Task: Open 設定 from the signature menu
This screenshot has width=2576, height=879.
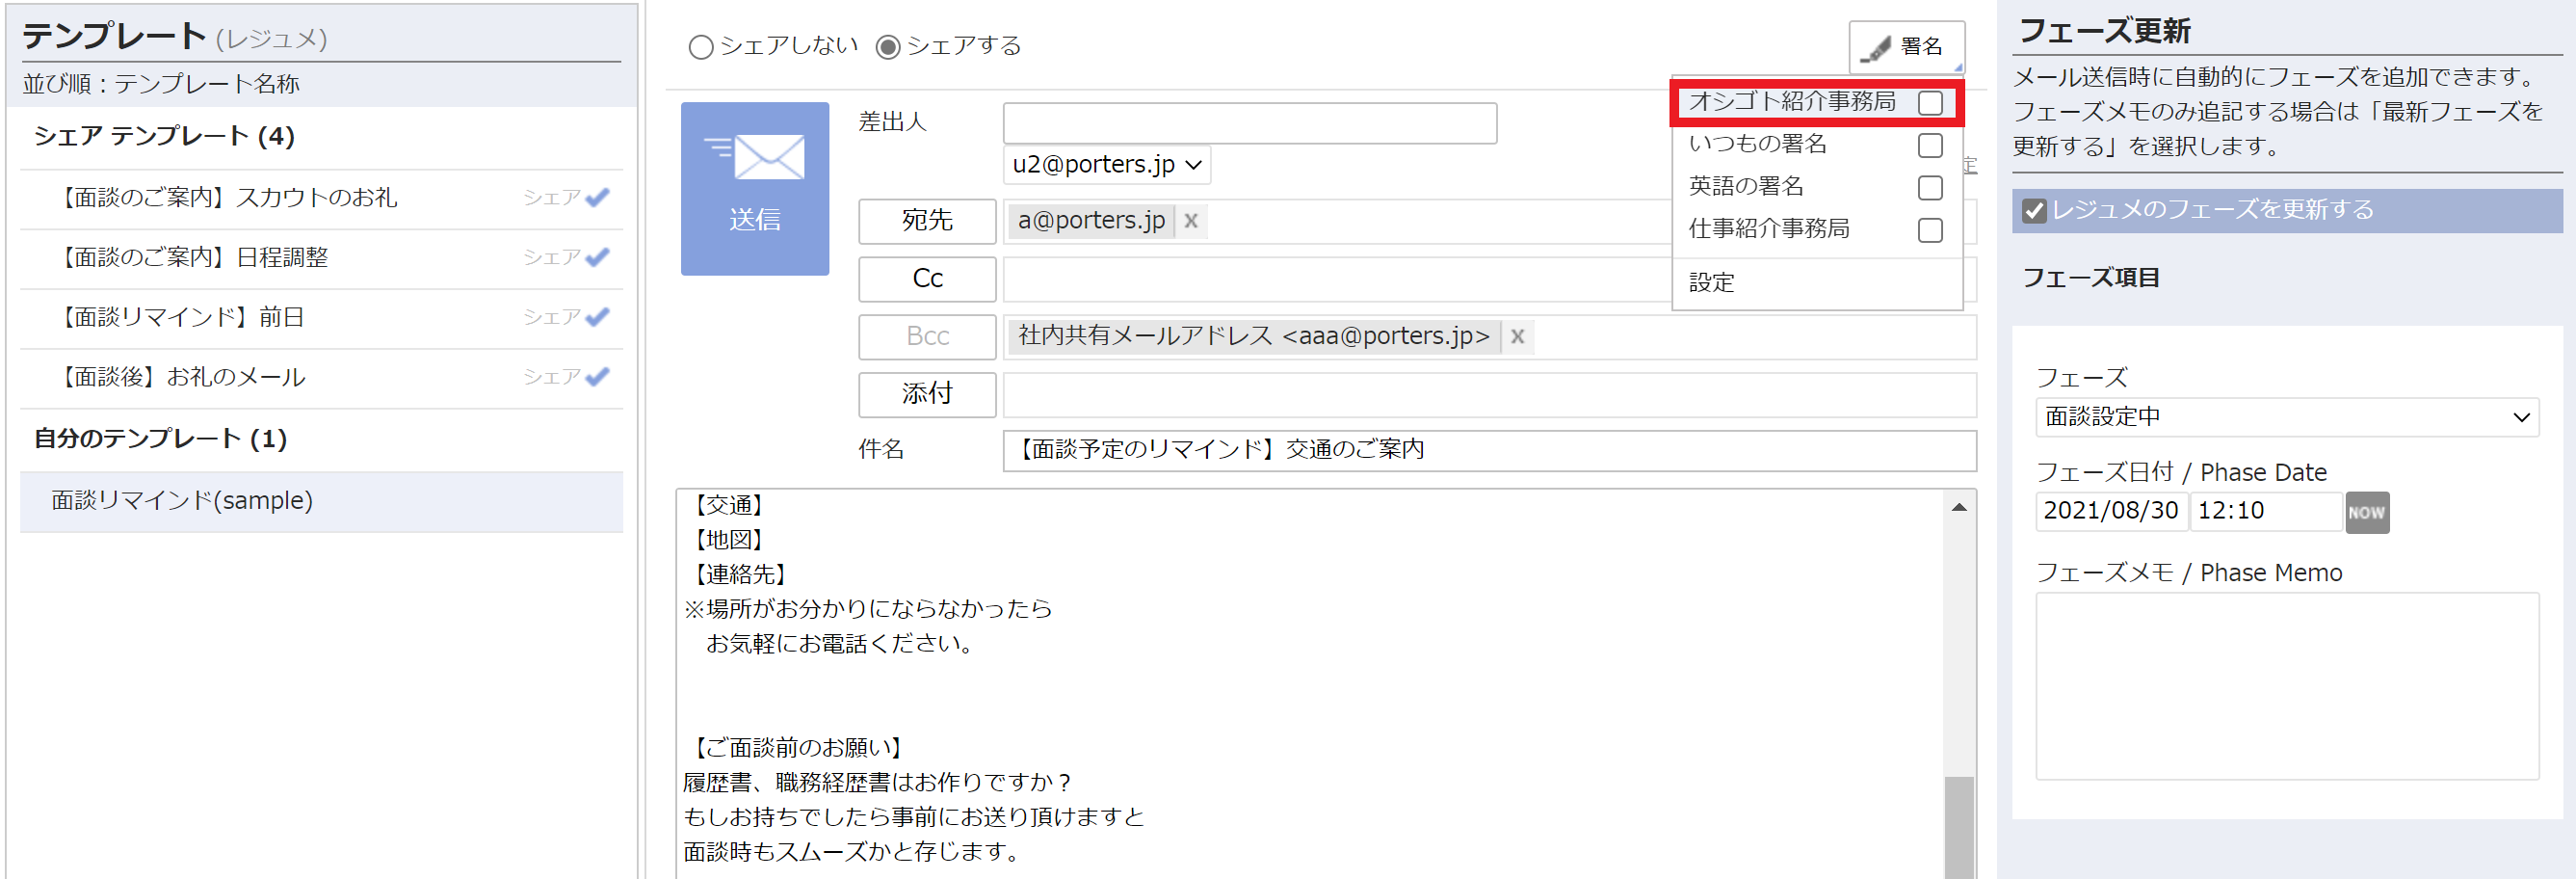Action: tap(1712, 282)
